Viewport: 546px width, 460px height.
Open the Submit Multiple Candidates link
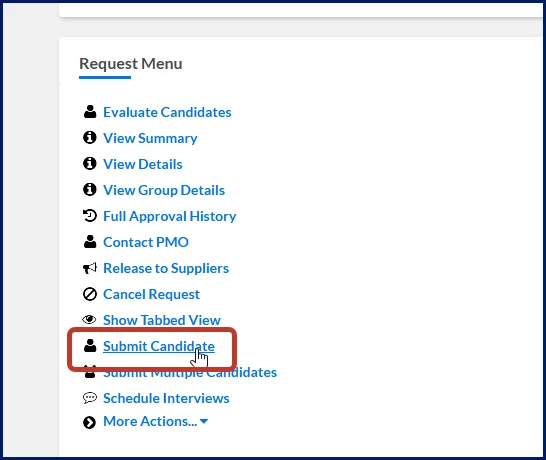(x=190, y=373)
